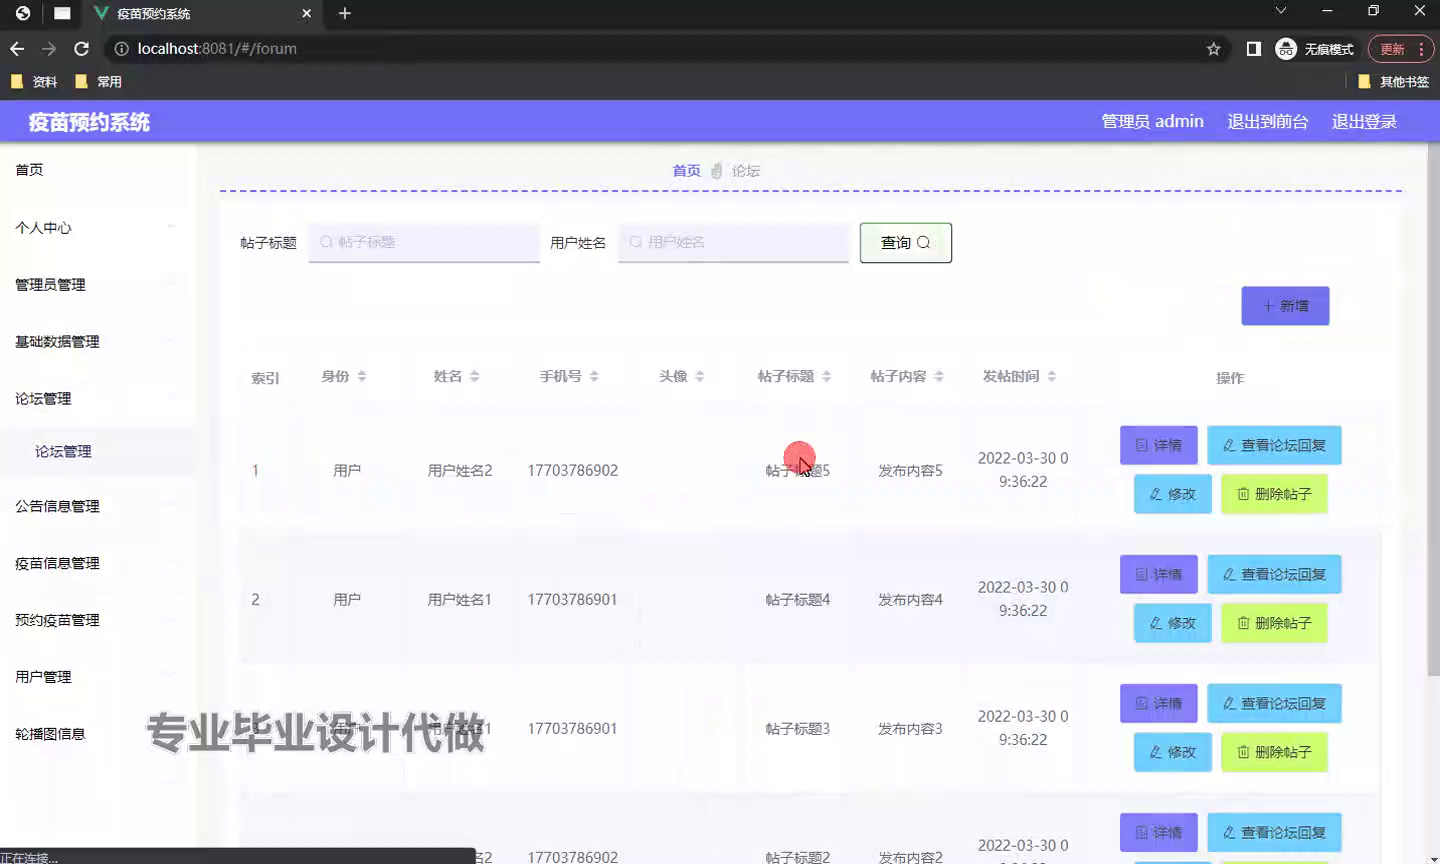Click 删除帖子 for the 帖子标题5 row
The width and height of the screenshot is (1440, 864).
click(x=1274, y=494)
